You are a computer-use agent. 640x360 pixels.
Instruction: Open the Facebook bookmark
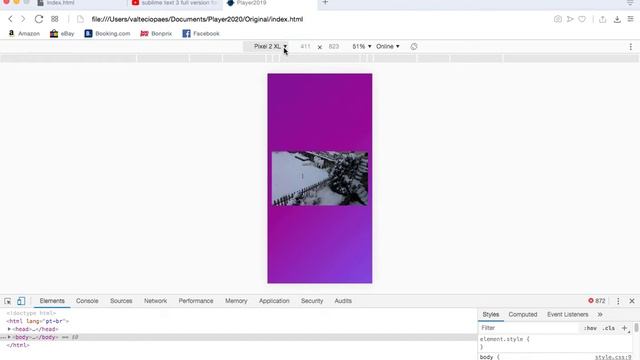pyautogui.click(x=201, y=33)
